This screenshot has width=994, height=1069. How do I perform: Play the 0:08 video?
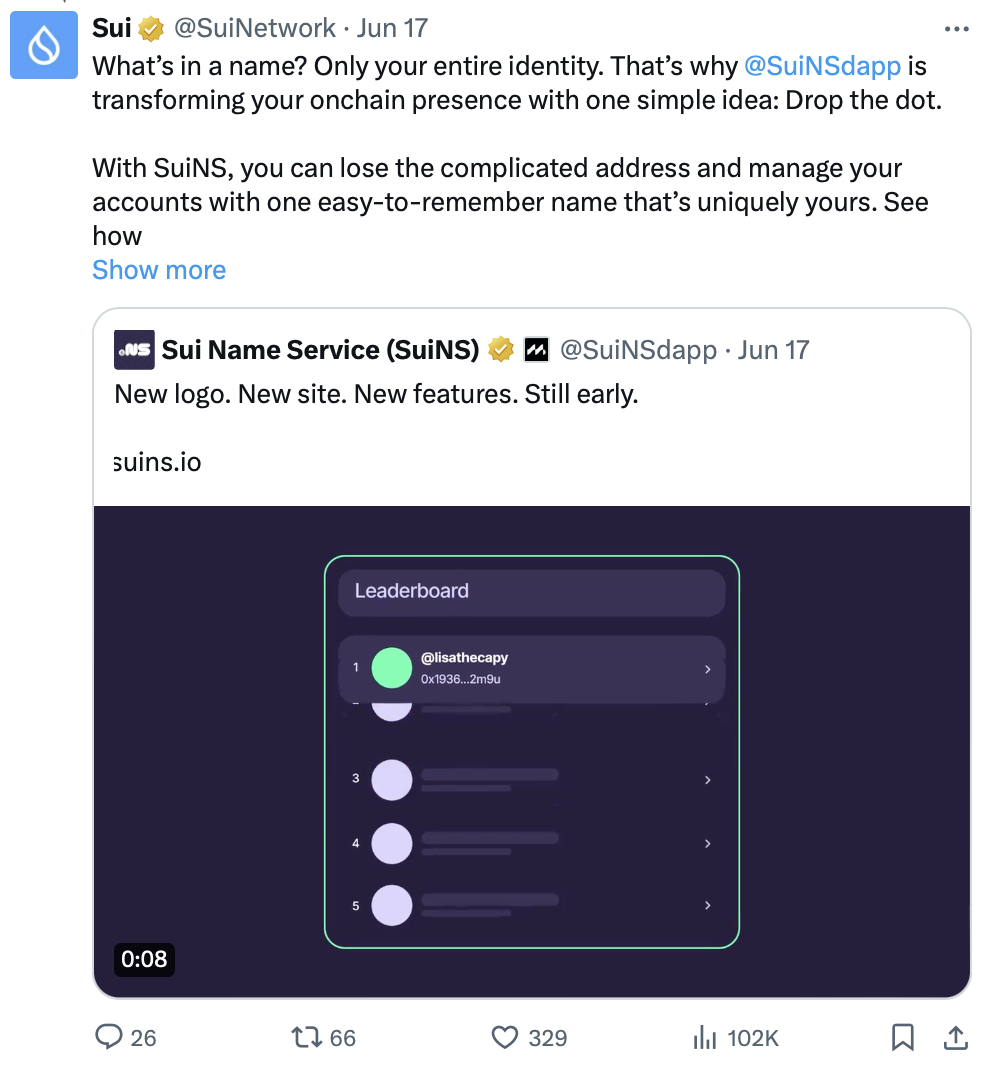tap(532, 752)
